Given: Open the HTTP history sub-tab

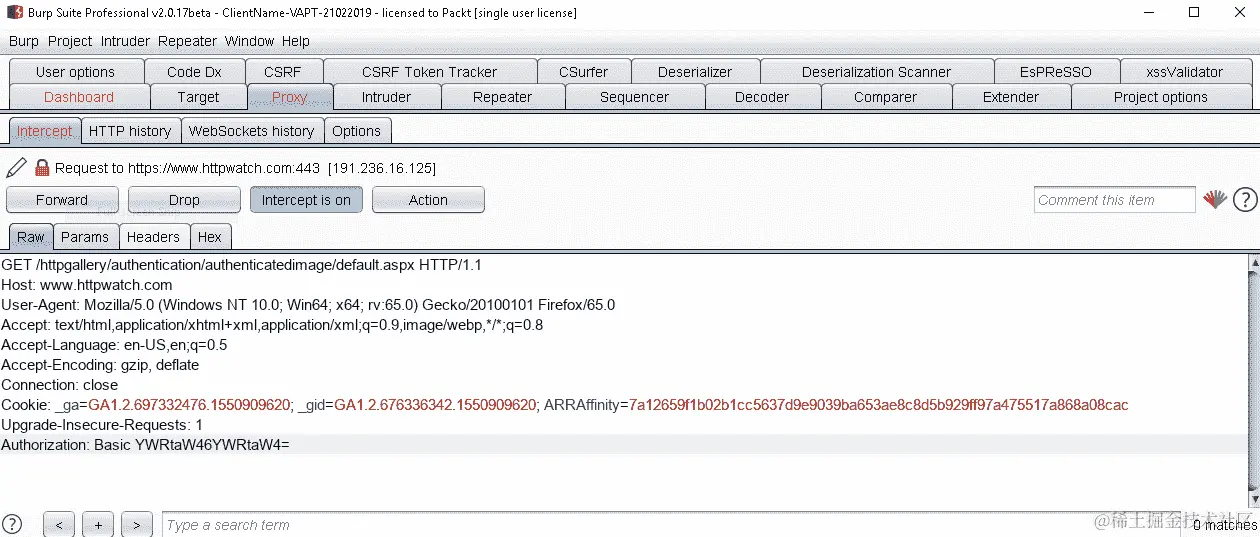Looking at the screenshot, I should [130, 131].
